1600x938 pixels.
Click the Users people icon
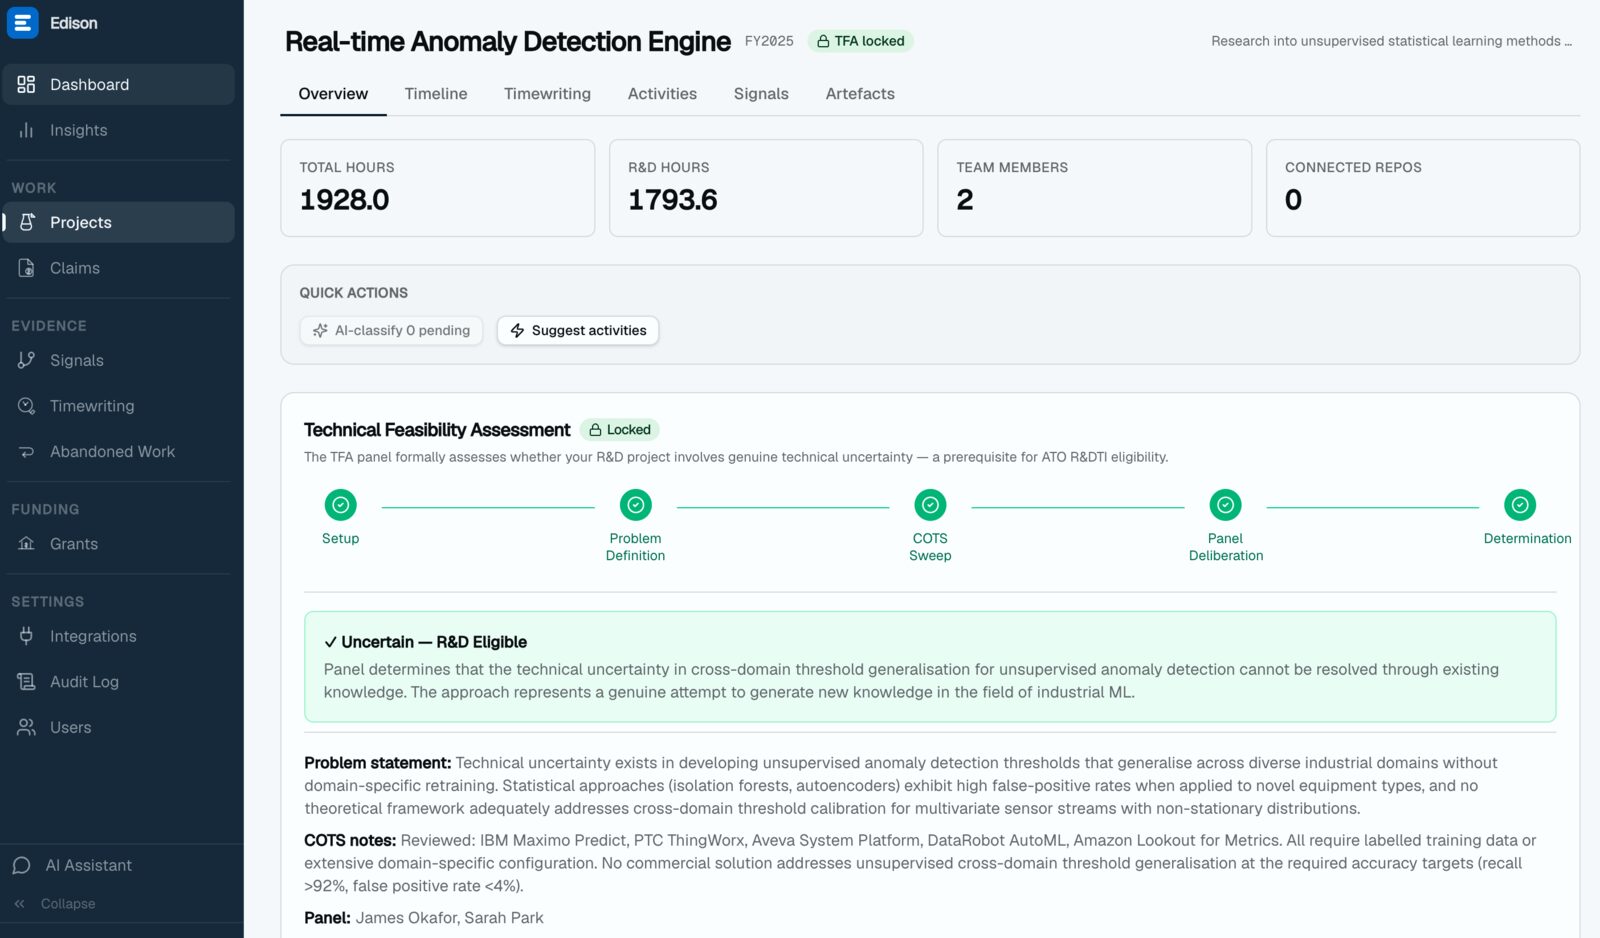[26, 727]
